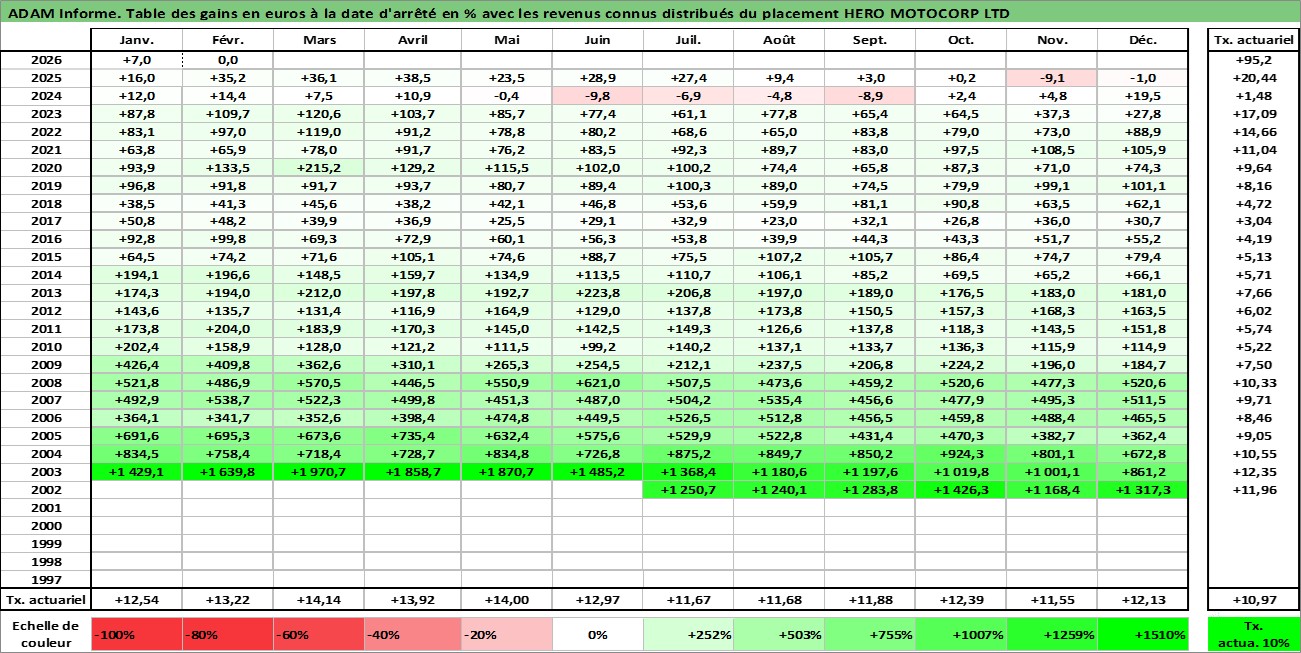Select the Nov. column header
The height and width of the screenshot is (653, 1301).
(x=1052, y=40)
